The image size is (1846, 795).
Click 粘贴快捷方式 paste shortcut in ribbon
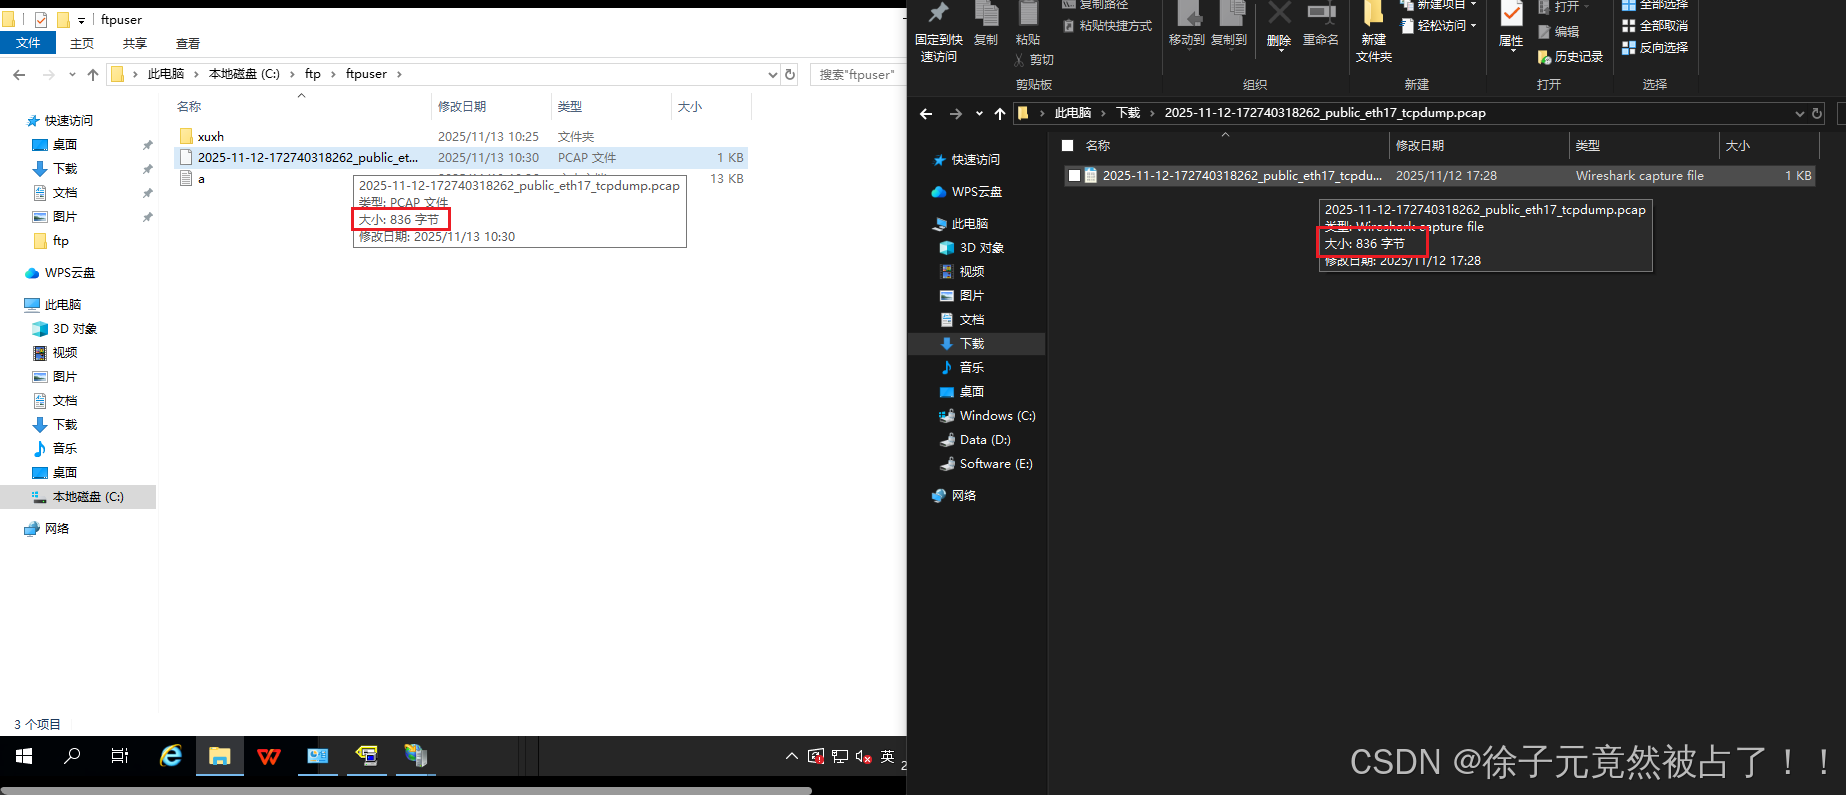[1108, 26]
